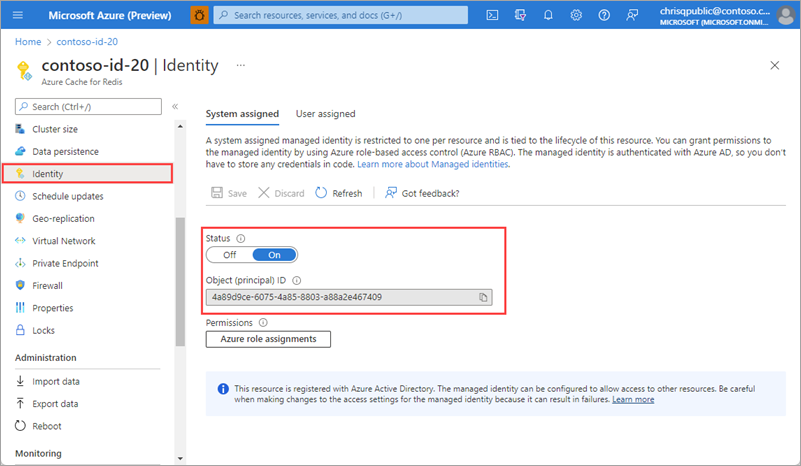Switch to User assigned tab

[325, 114]
